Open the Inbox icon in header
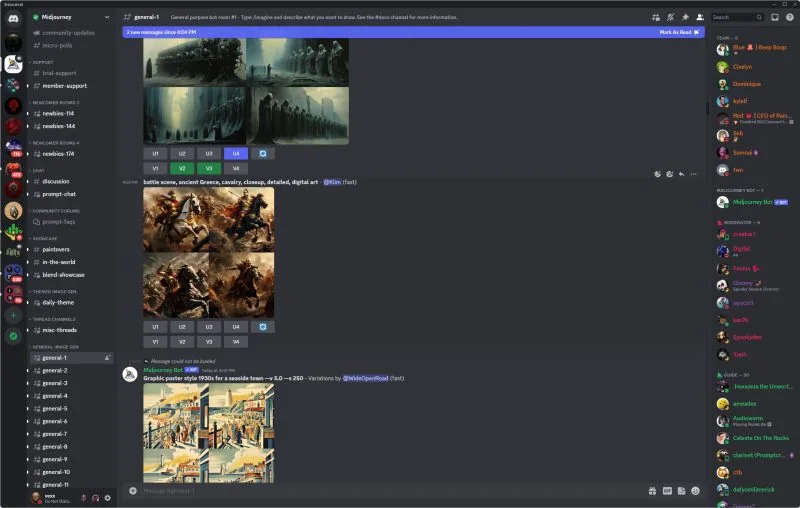This screenshot has height=508, width=800. coord(774,17)
